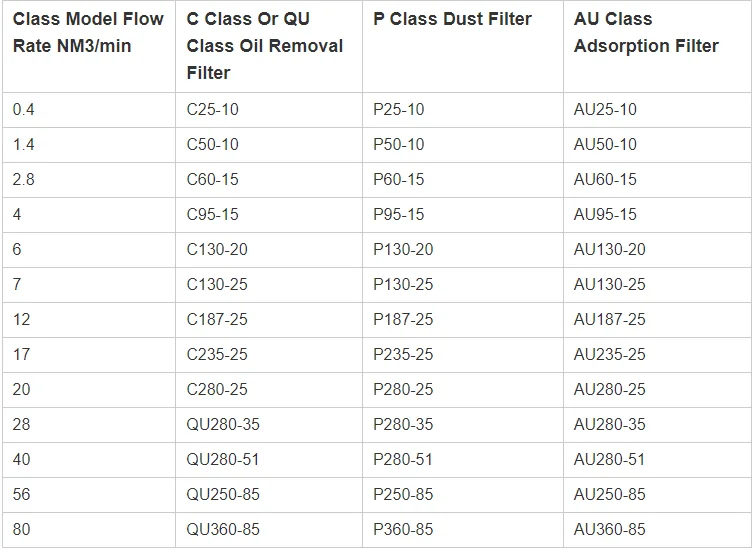Image resolution: width=753 pixels, height=549 pixels.
Task: Click the AU60-15 adsorption filter cell
Action: 658,180
